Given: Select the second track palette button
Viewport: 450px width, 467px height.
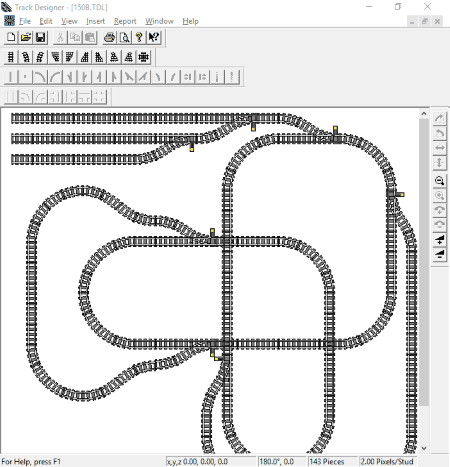Looking at the screenshot, I should pos(26,57).
